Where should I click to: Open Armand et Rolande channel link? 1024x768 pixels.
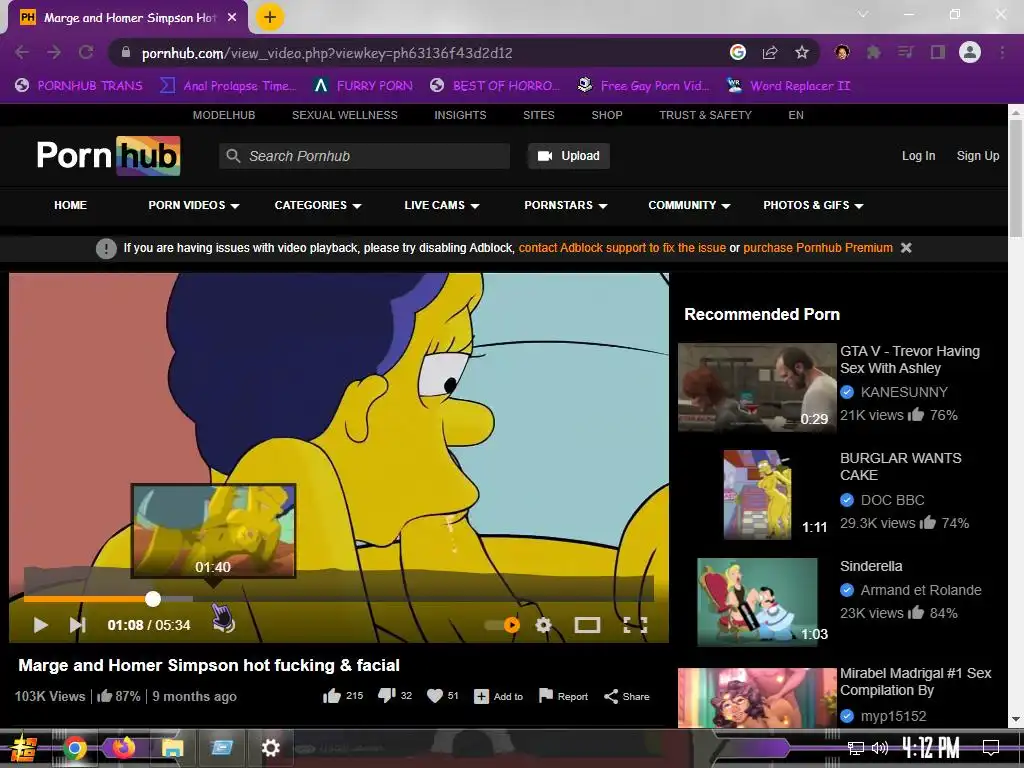pyautogui.click(x=921, y=590)
